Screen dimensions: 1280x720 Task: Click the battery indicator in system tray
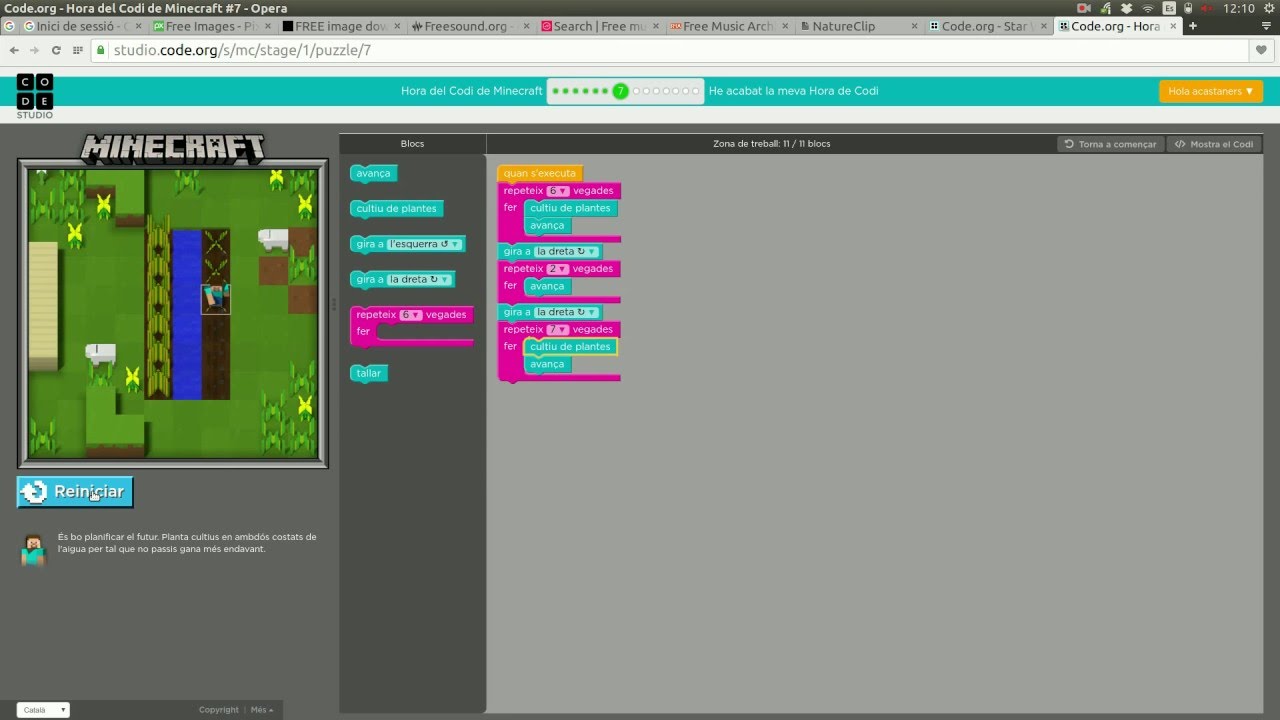tap(1187, 8)
